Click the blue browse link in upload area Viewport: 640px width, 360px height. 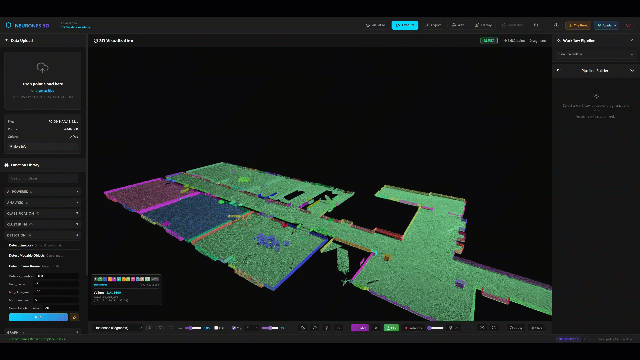[44, 91]
